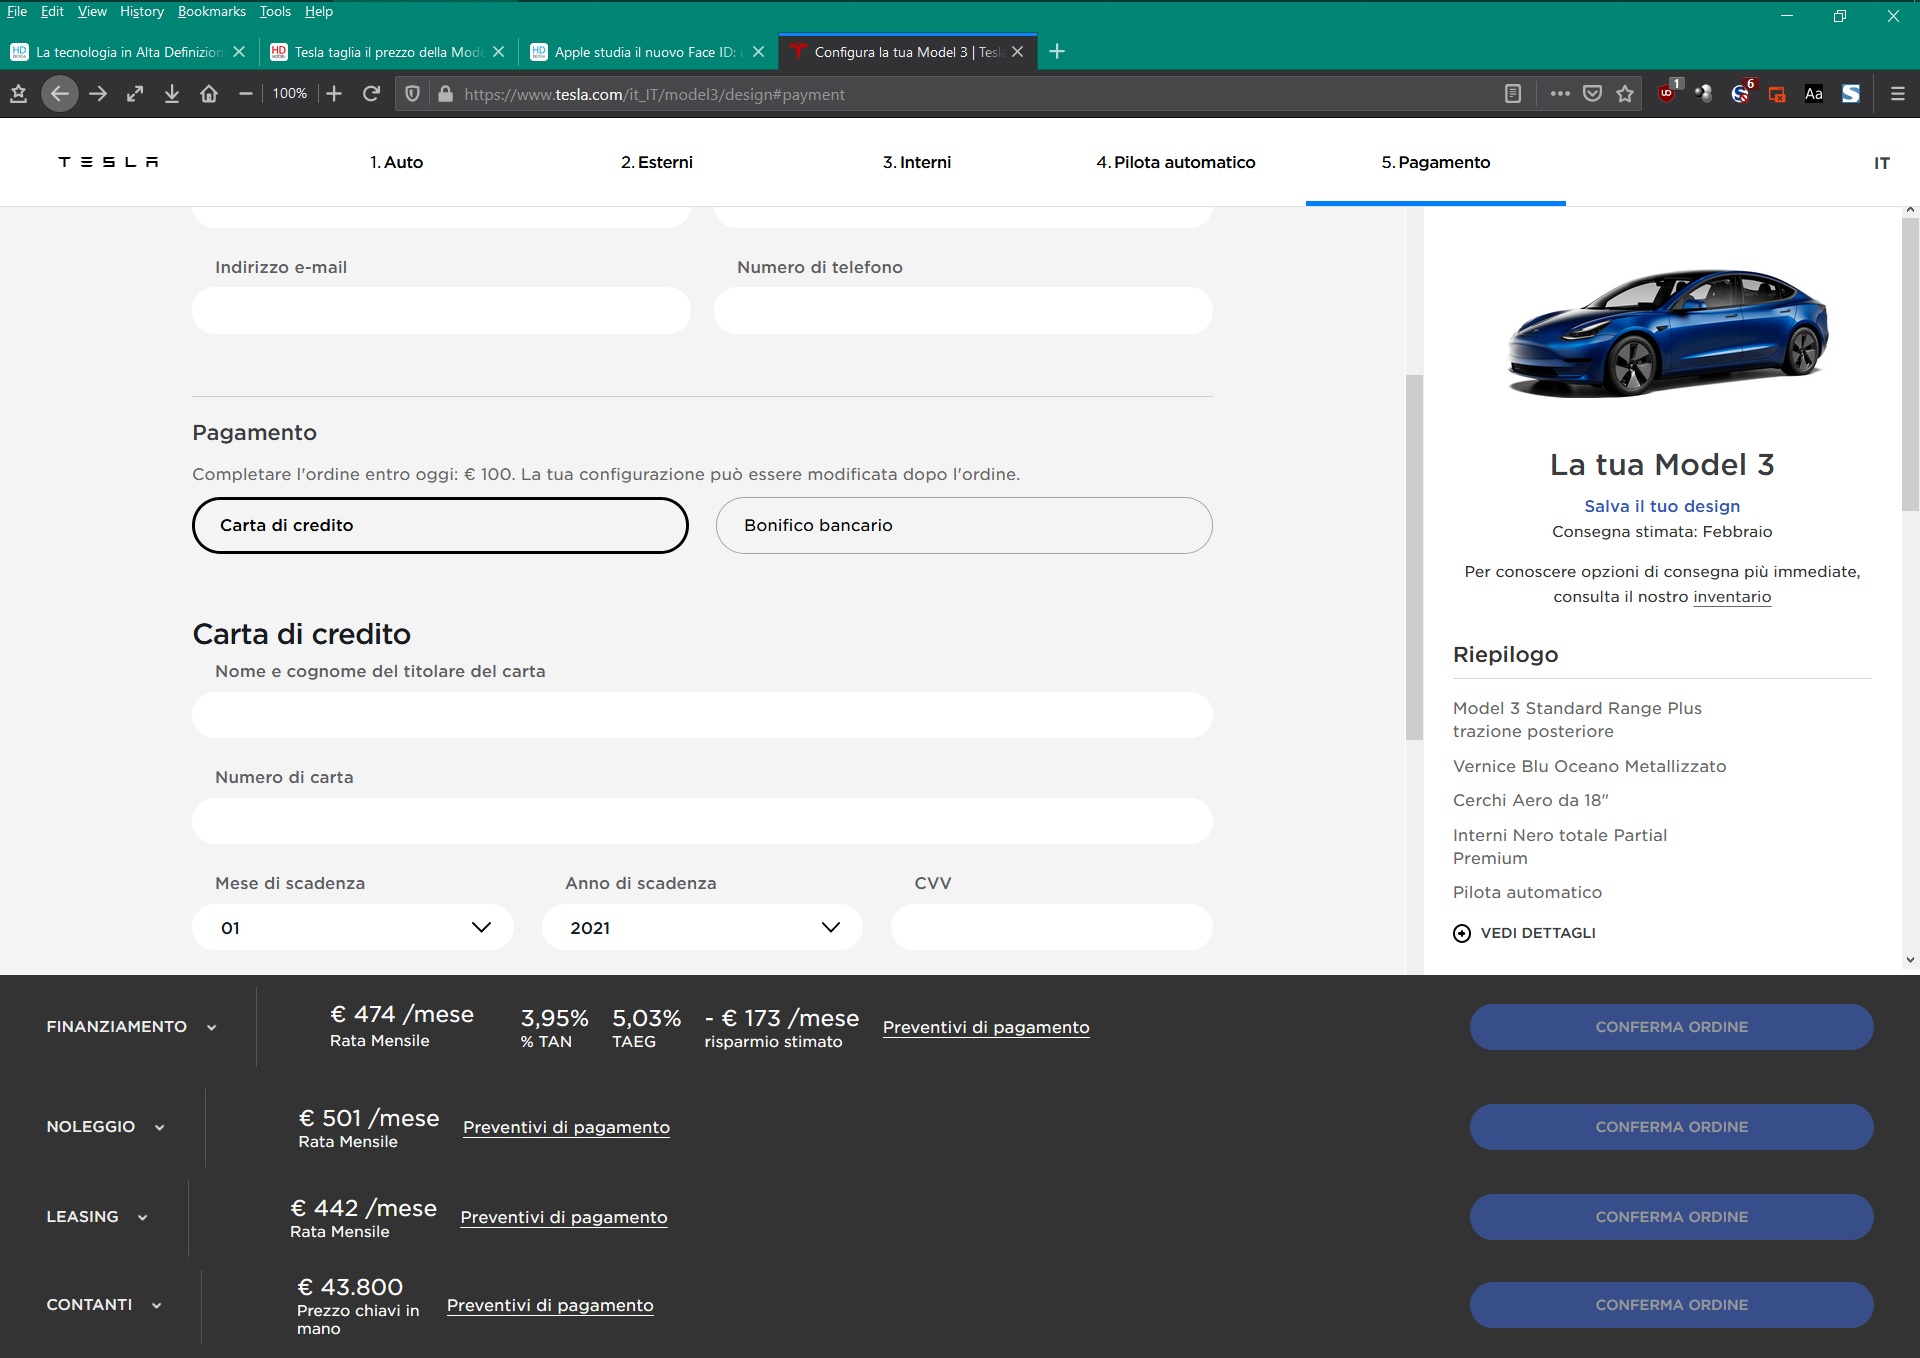The width and height of the screenshot is (1920, 1358).
Task: Go forward to the next page
Action: [x=98, y=94]
